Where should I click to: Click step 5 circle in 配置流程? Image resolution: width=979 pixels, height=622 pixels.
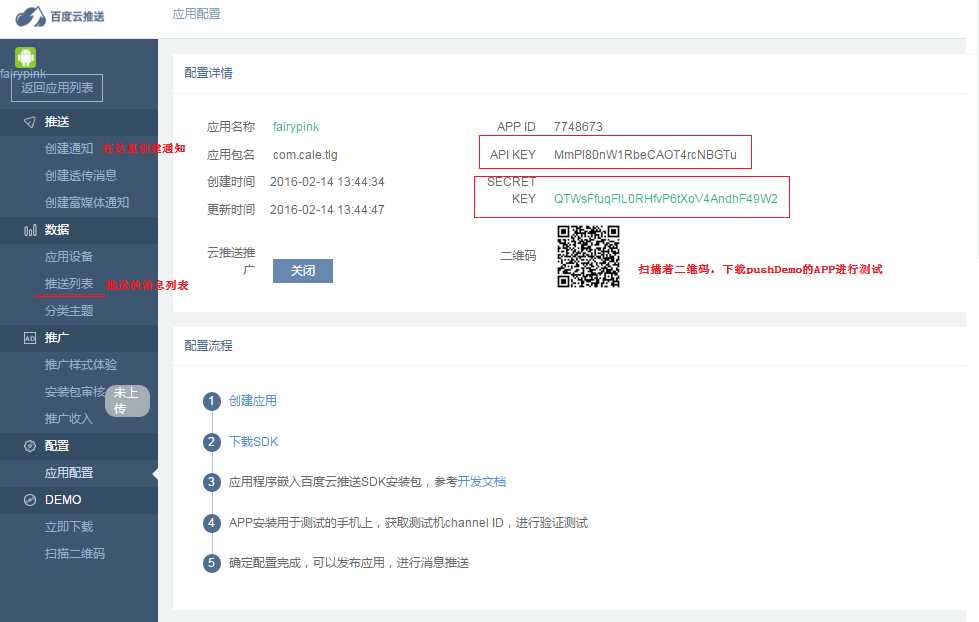(x=212, y=563)
